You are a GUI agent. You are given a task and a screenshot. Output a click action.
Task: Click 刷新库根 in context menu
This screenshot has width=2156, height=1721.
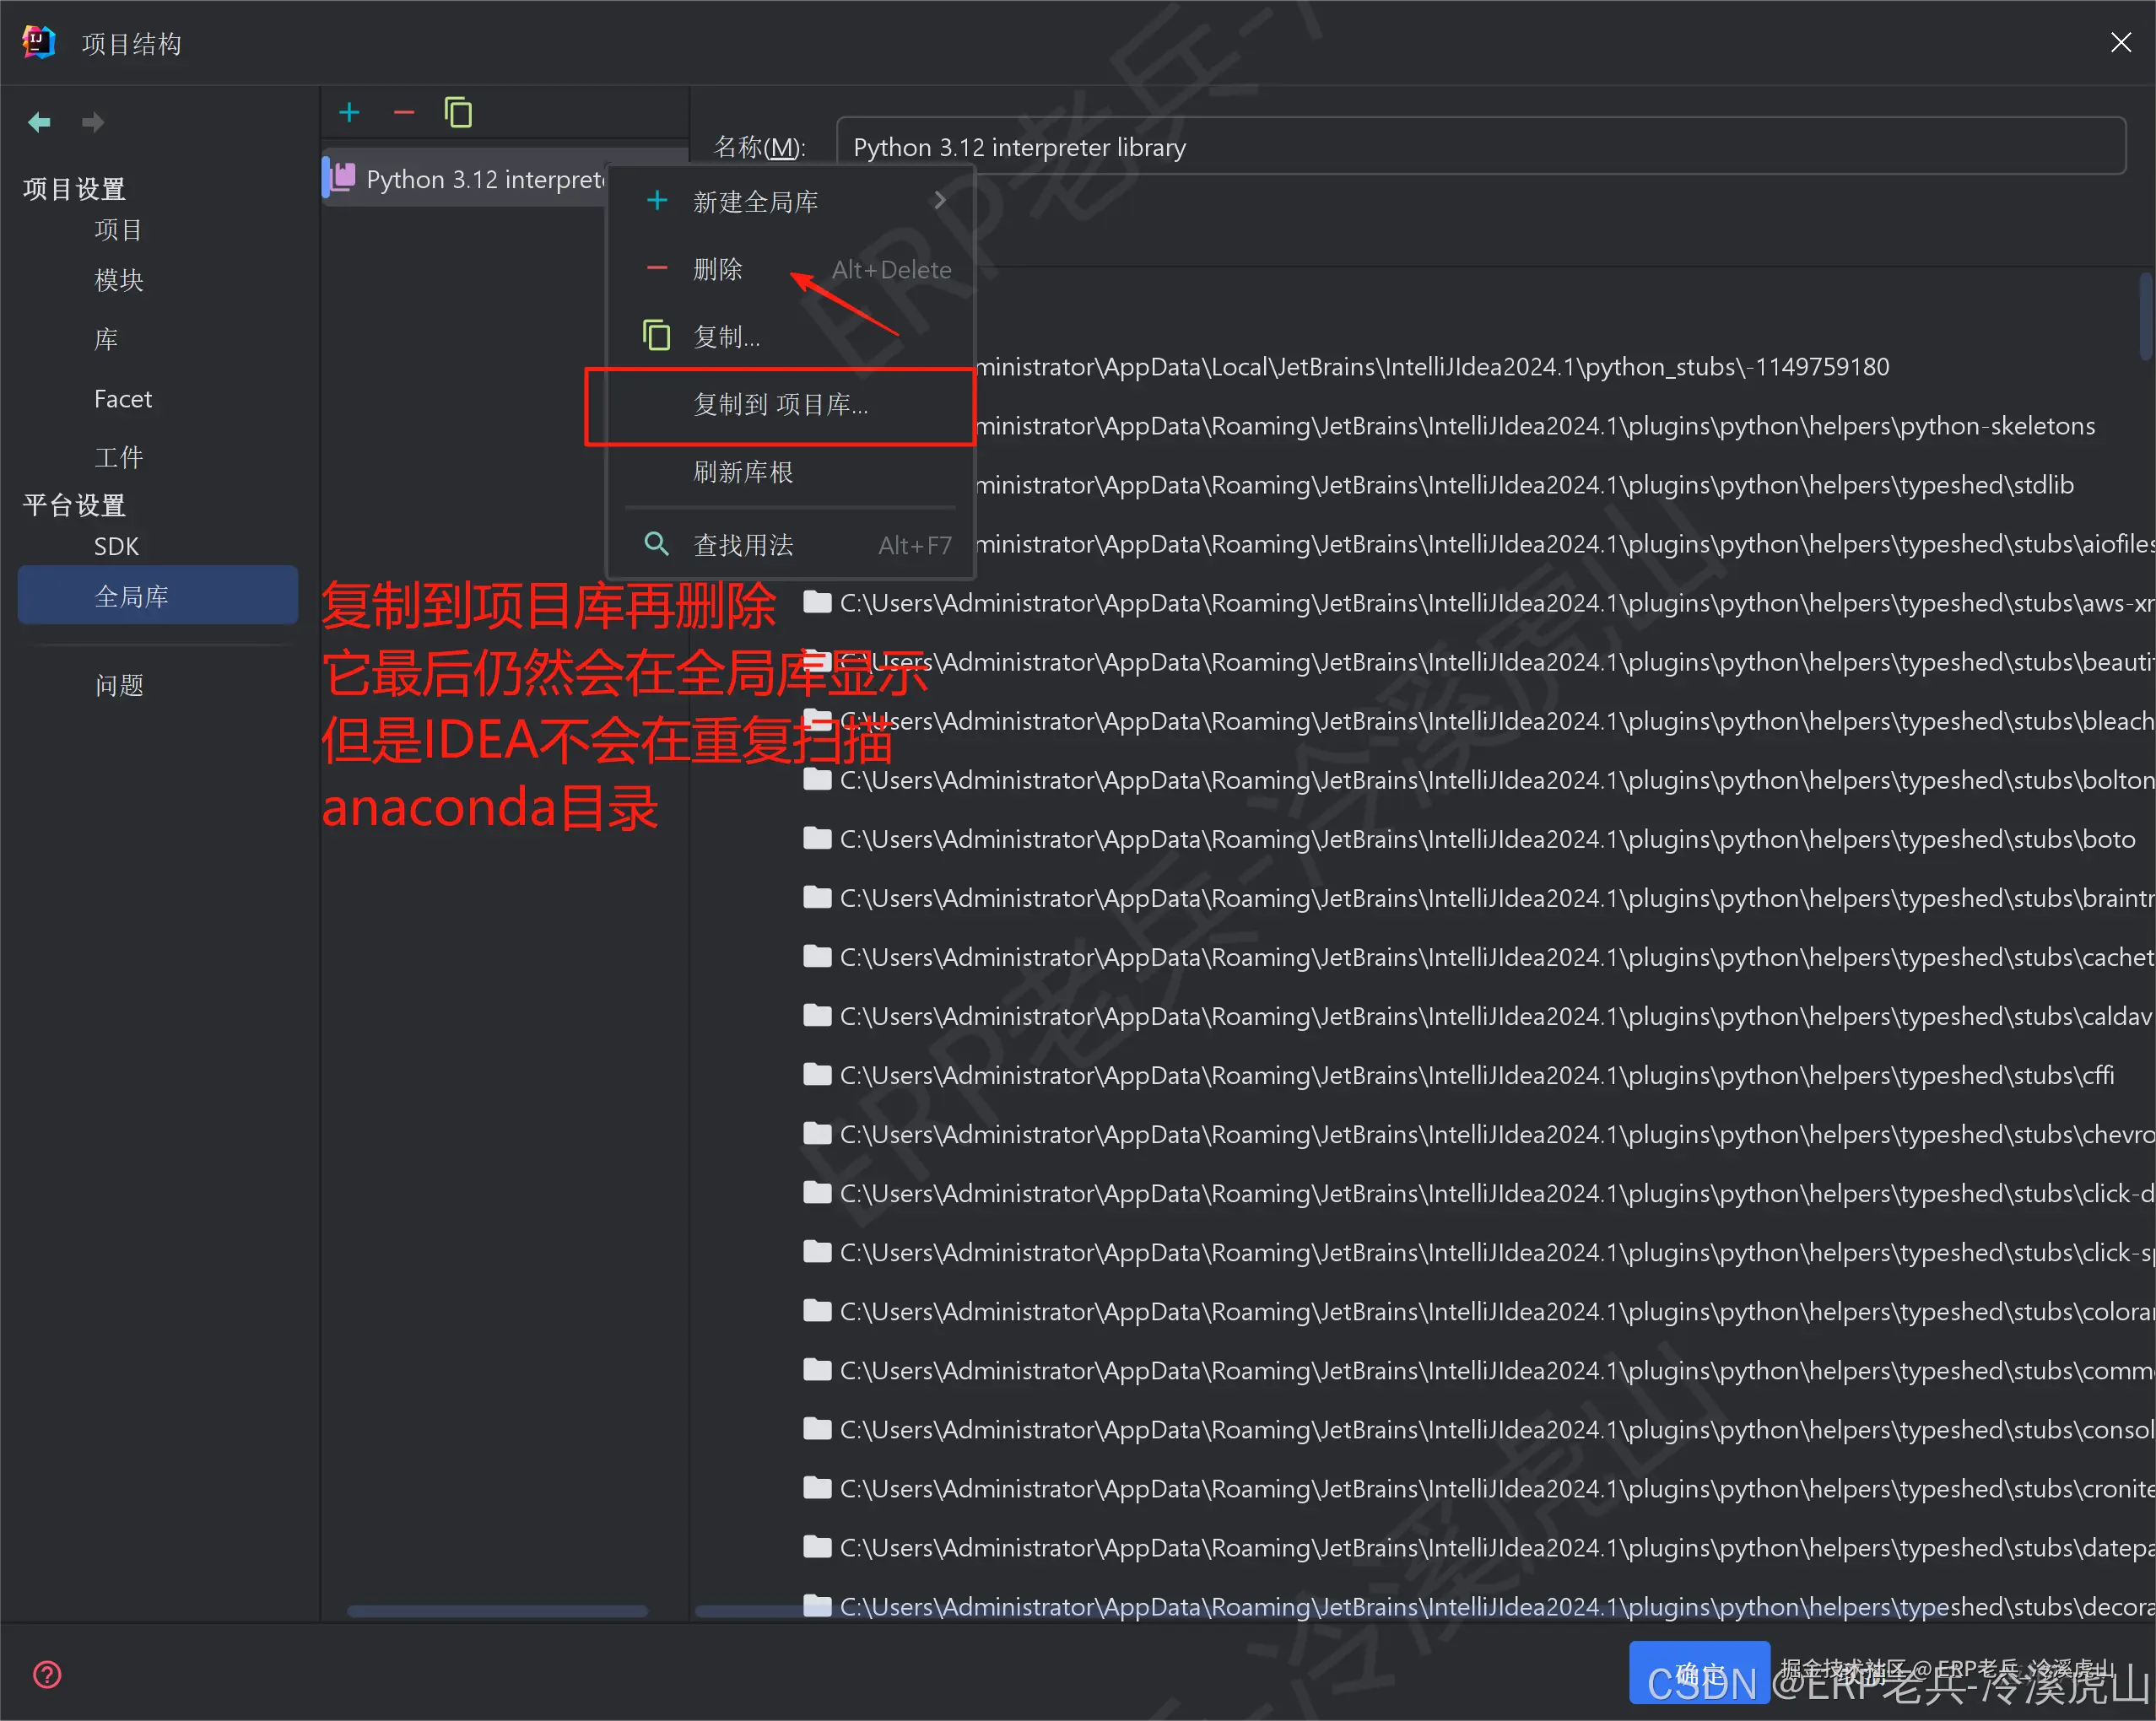(743, 472)
